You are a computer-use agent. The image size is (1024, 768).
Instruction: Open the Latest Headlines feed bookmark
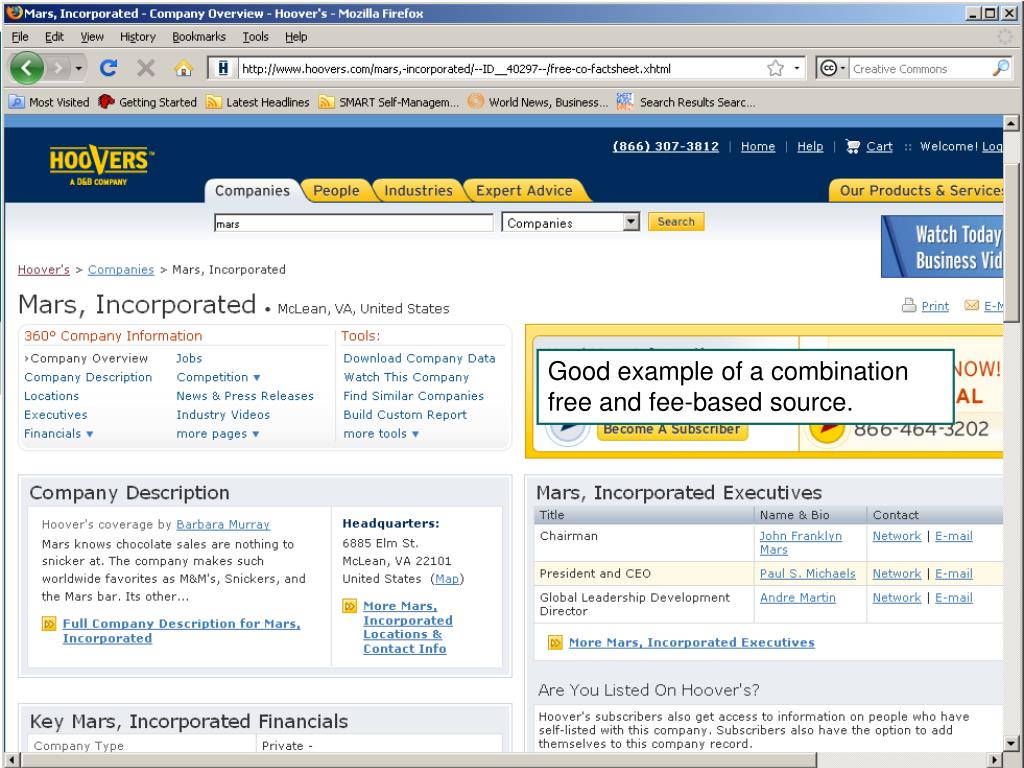coord(257,103)
